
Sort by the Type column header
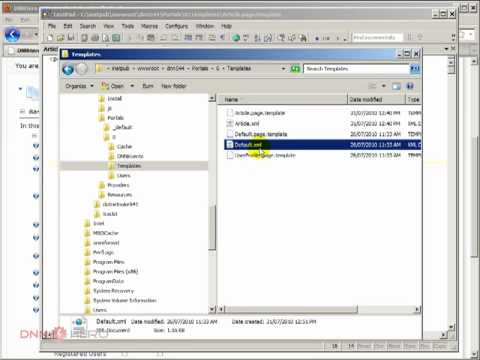coord(413,99)
